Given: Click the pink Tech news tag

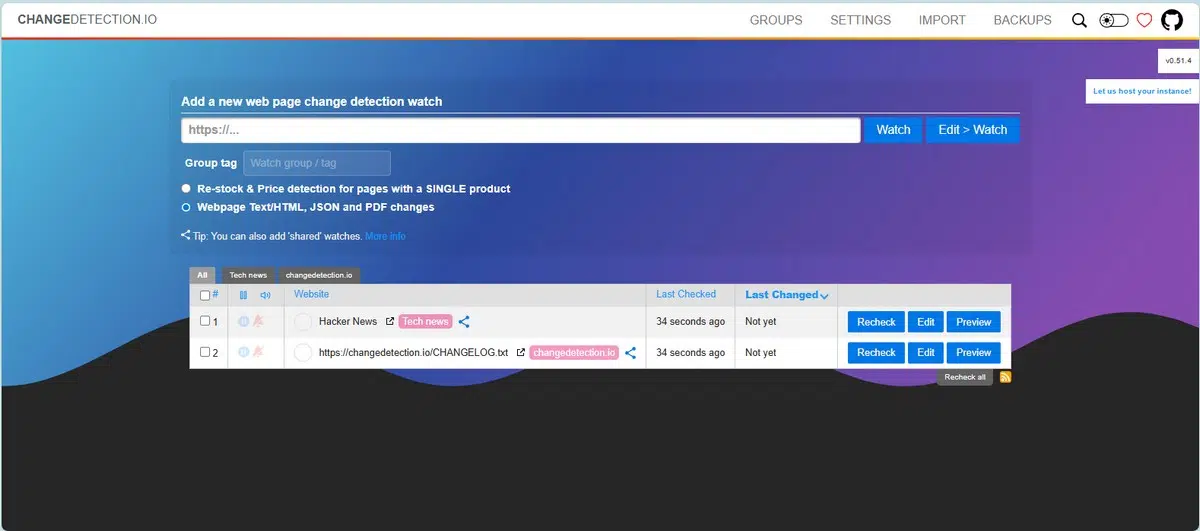Looking at the screenshot, I should pyautogui.click(x=425, y=321).
